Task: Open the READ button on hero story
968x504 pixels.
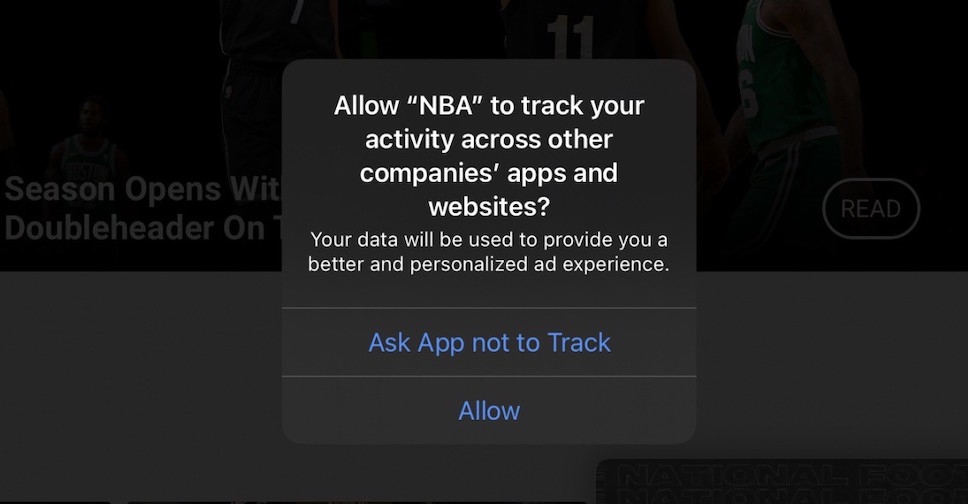Action: coord(871,209)
